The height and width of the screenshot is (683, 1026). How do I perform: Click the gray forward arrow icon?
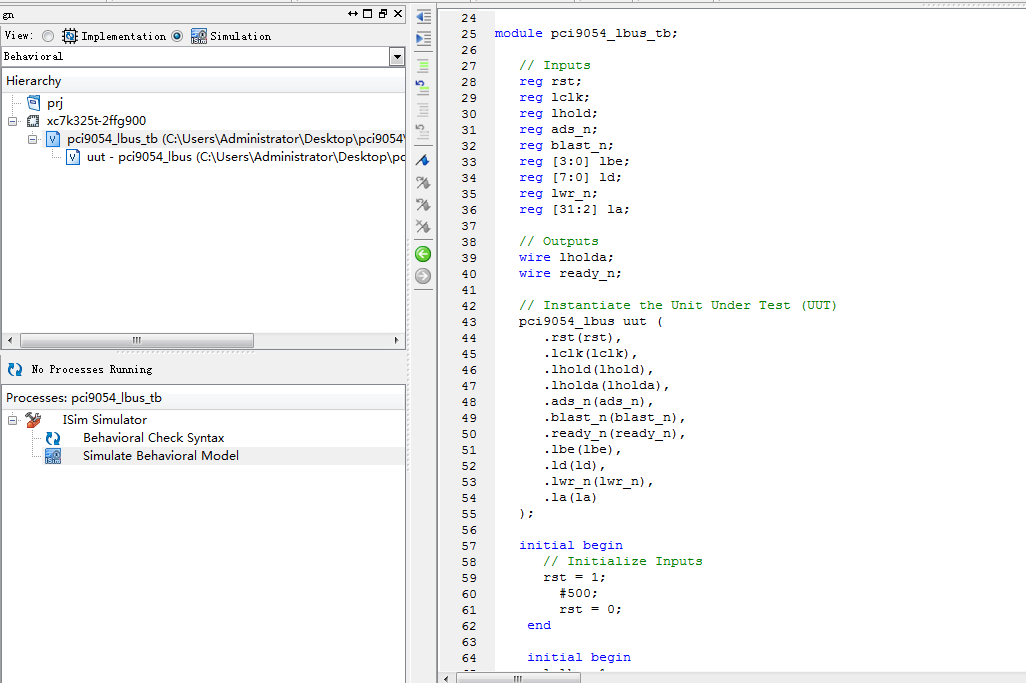pos(423,276)
